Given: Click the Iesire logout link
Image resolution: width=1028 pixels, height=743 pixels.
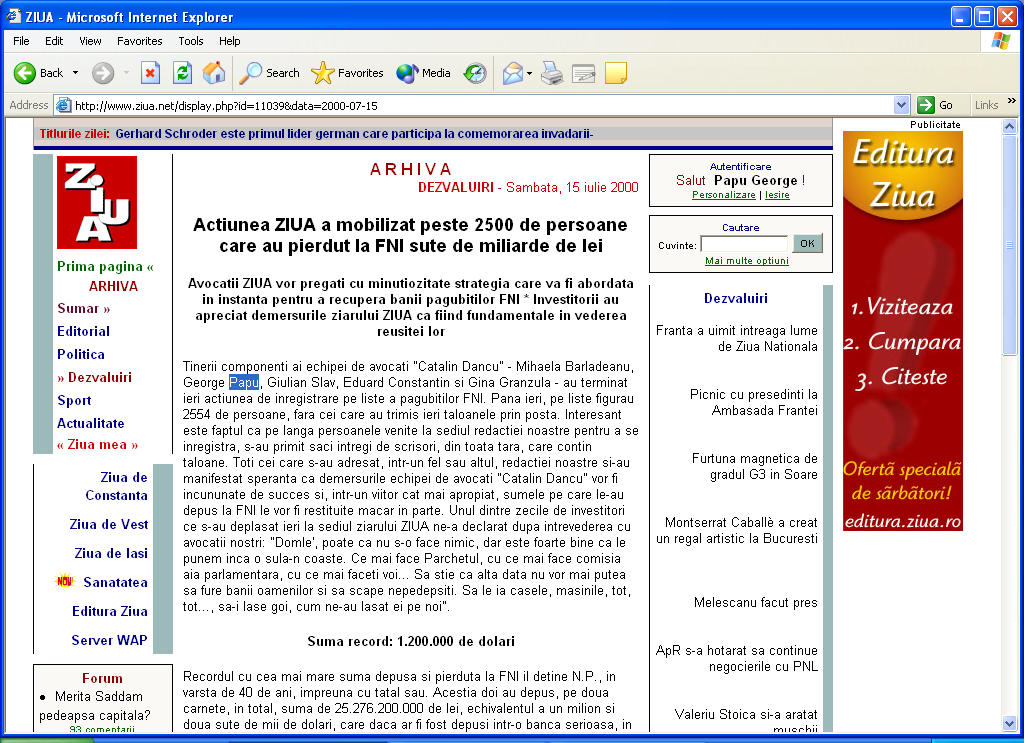Looking at the screenshot, I should 777,195.
